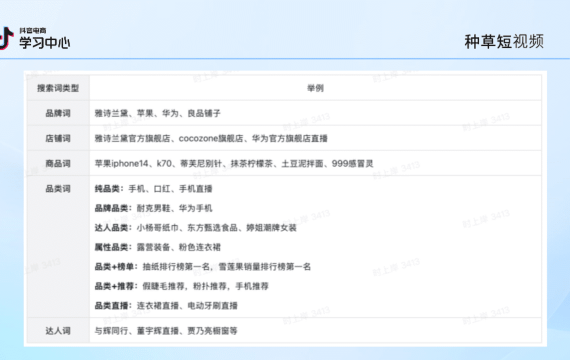Click the 商品词 row label
The image size is (570, 360).
click(x=58, y=163)
